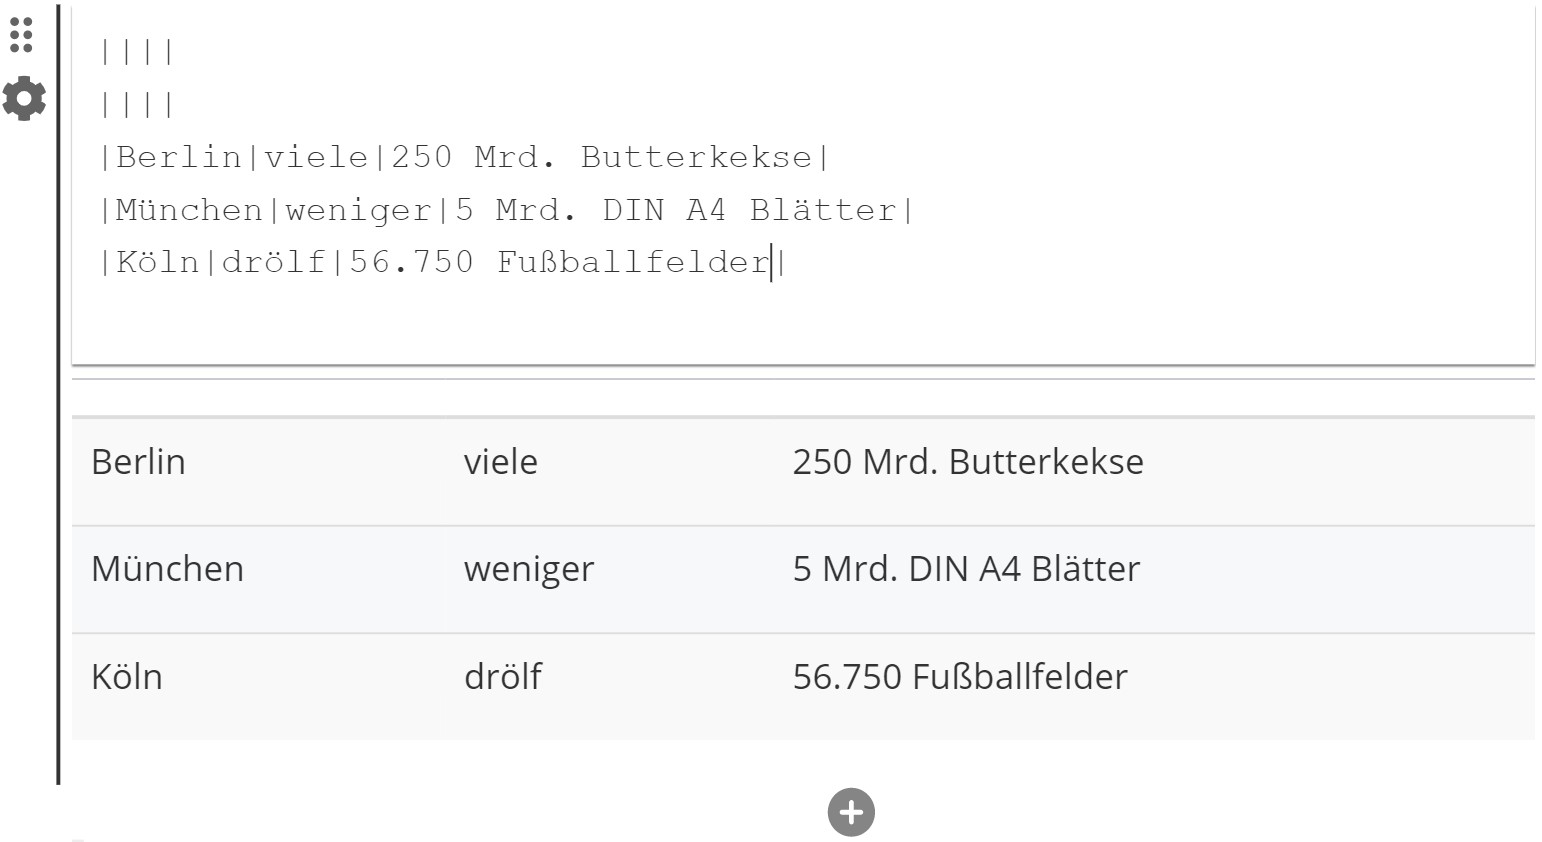This screenshot has height=842, width=1542.
Task: Click the drag handle dots icon
Action: tap(21, 35)
